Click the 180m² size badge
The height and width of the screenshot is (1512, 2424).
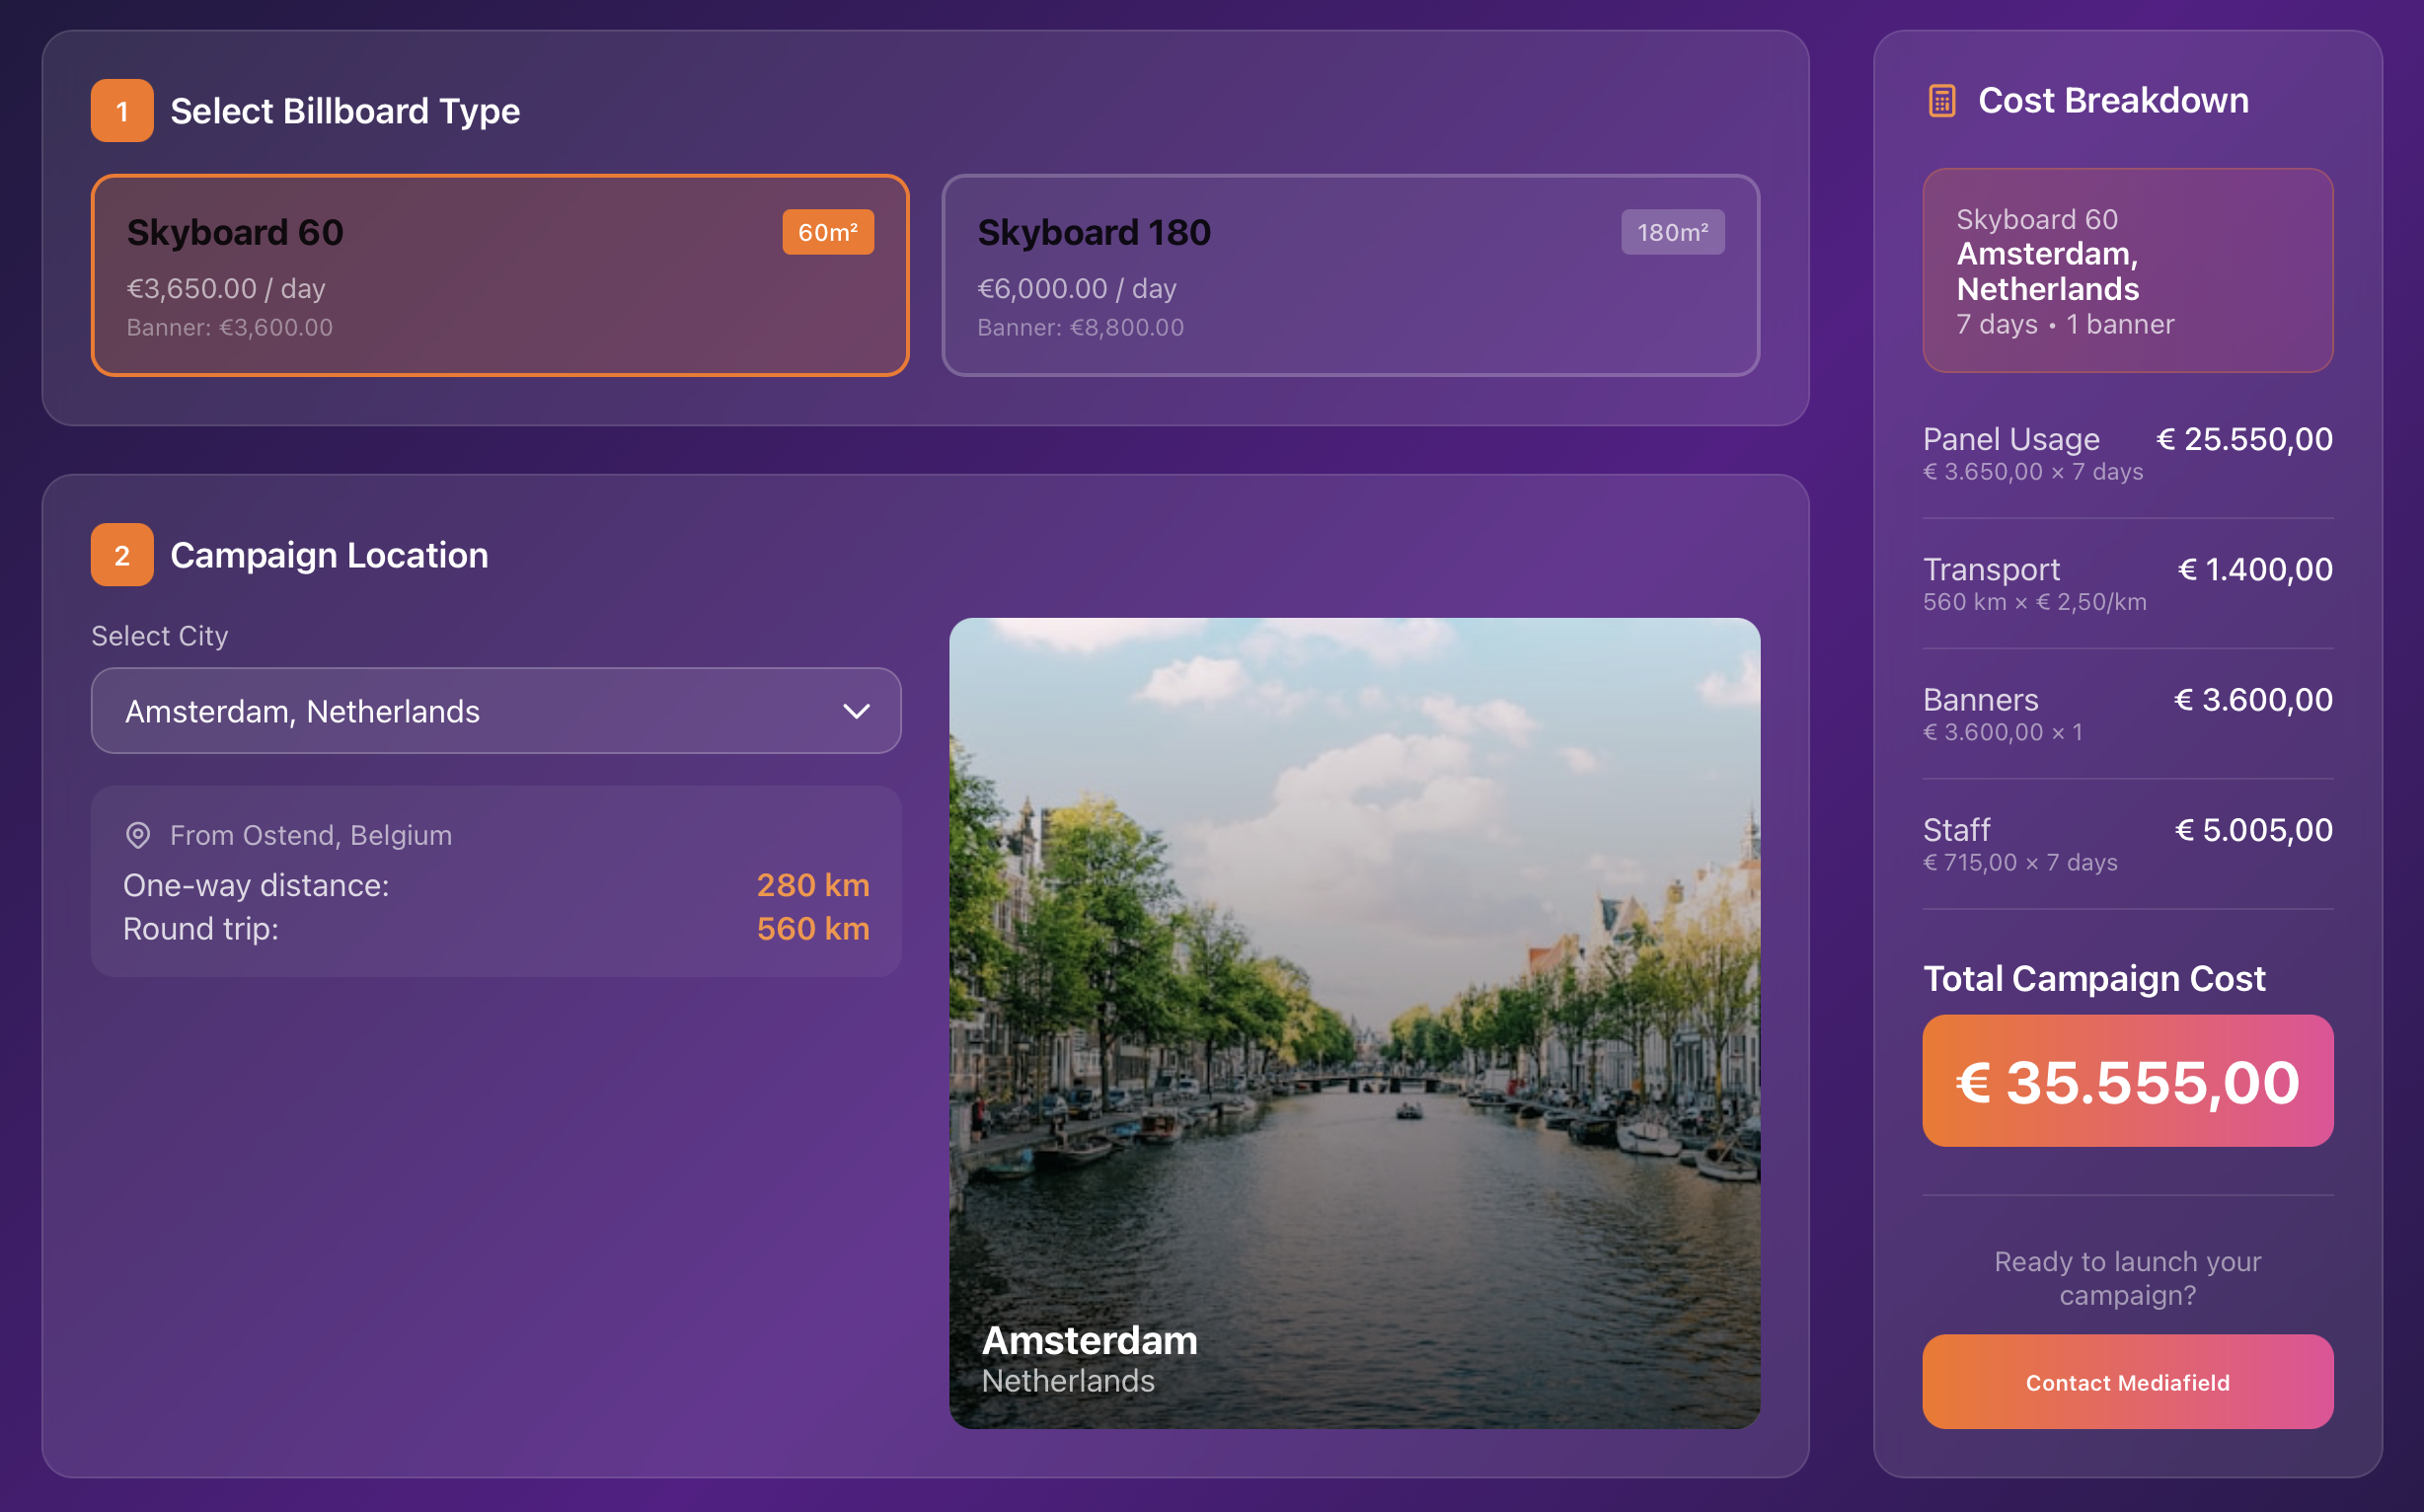(1672, 232)
